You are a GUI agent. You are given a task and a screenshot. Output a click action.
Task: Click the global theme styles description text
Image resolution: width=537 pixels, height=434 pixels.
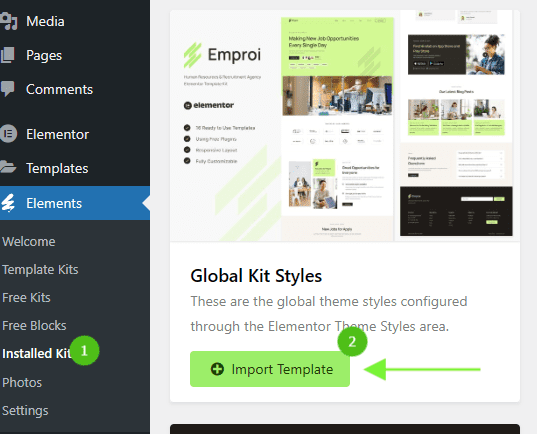coord(329,314)
